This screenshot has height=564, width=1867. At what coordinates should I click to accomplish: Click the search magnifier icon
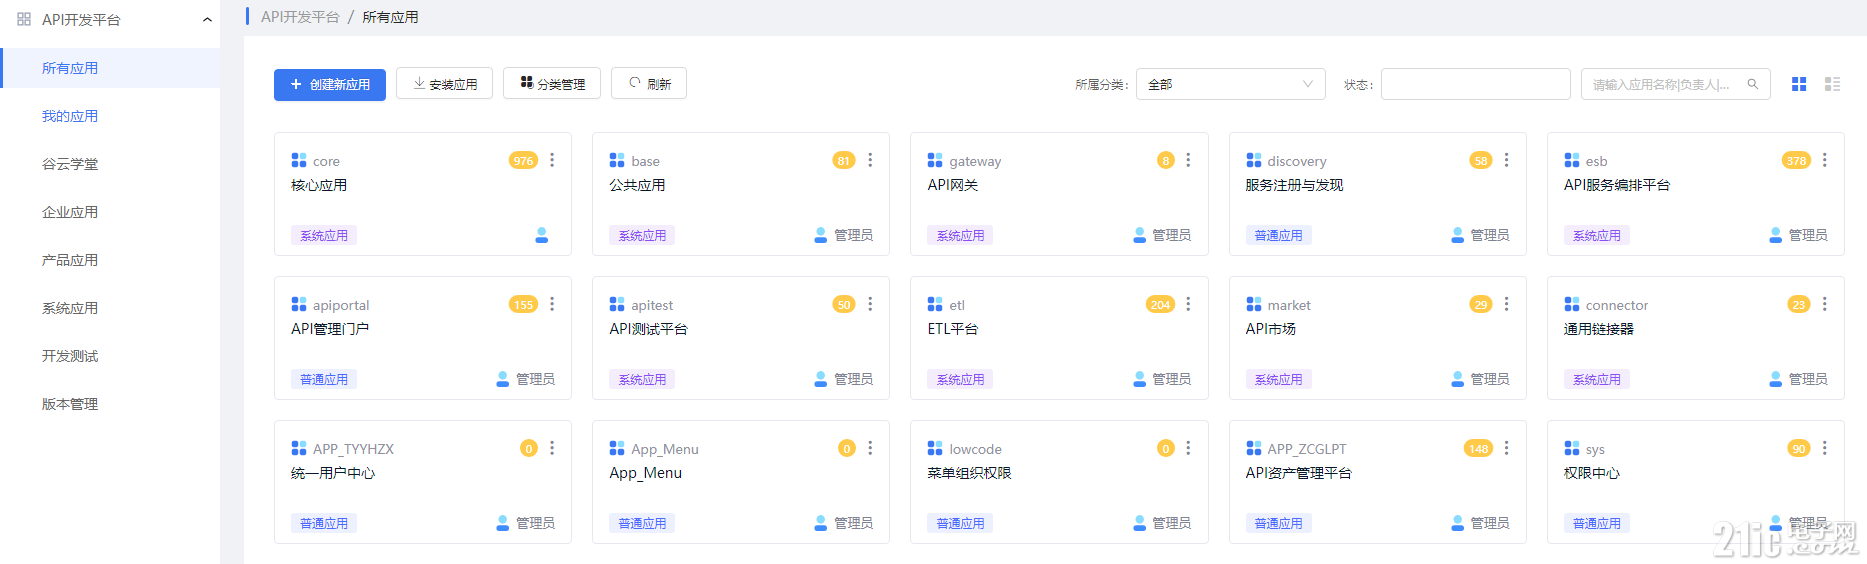point(1753,84)
